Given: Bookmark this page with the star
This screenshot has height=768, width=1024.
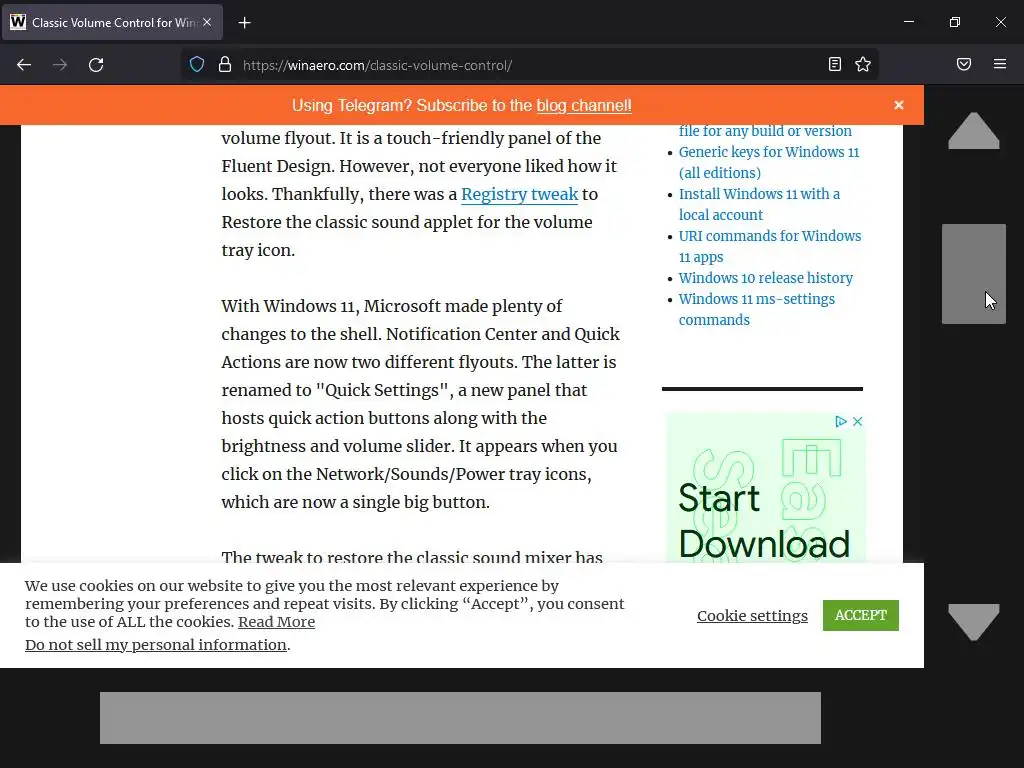Looking at the screenshot, I should [863, 64].
